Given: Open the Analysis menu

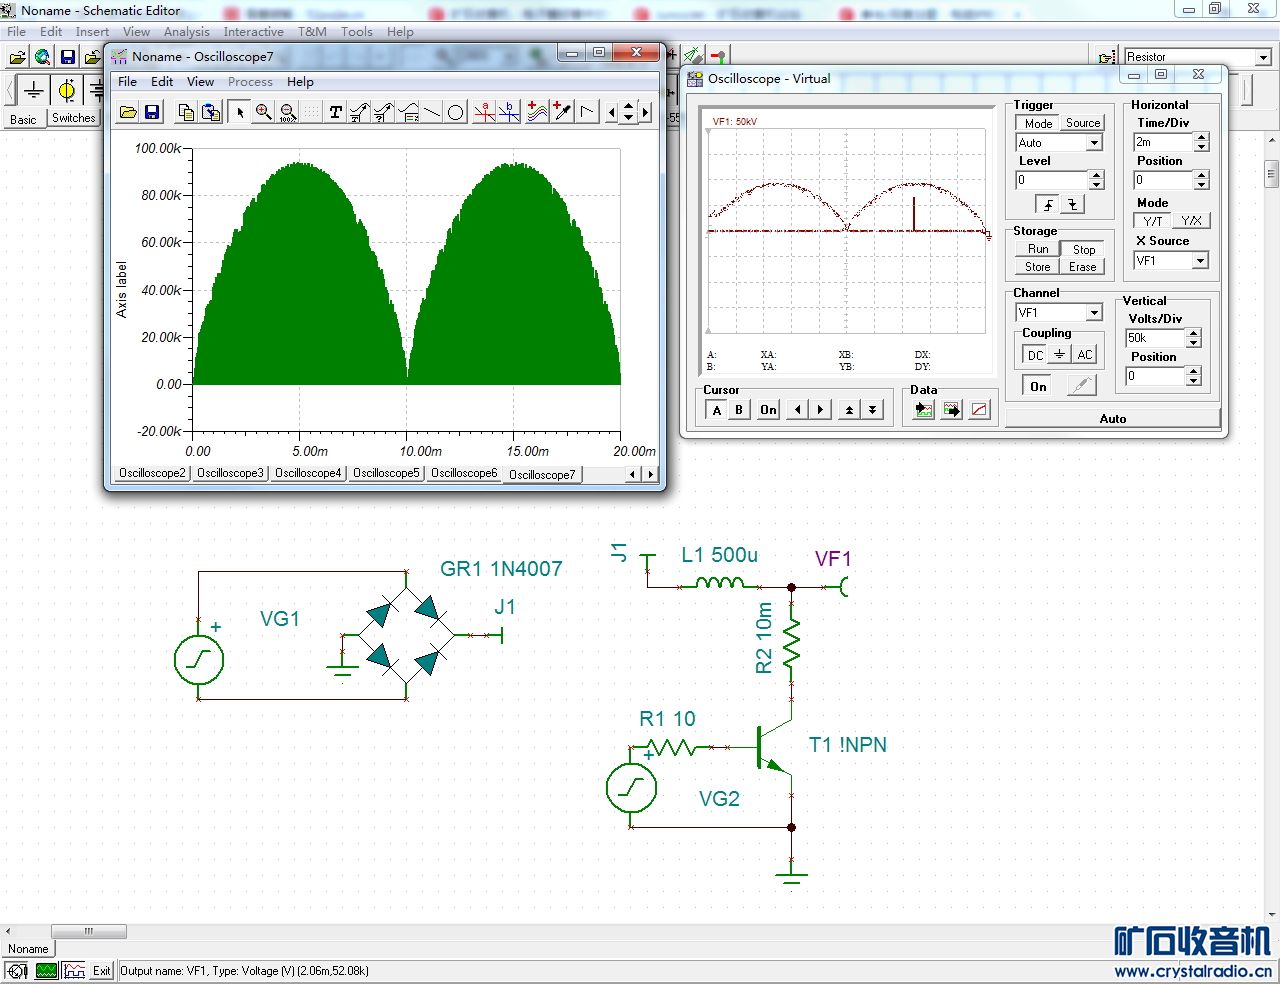Looking at the screenshot, I should [186, 32].
